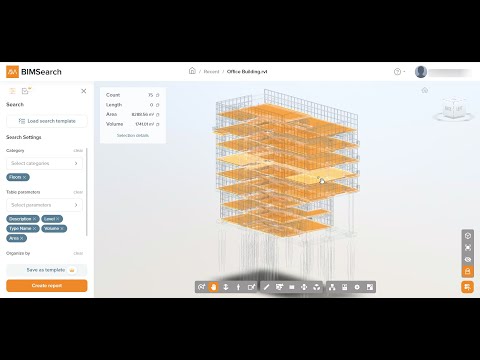Clear the Organize by setting

tap(78, 253)
